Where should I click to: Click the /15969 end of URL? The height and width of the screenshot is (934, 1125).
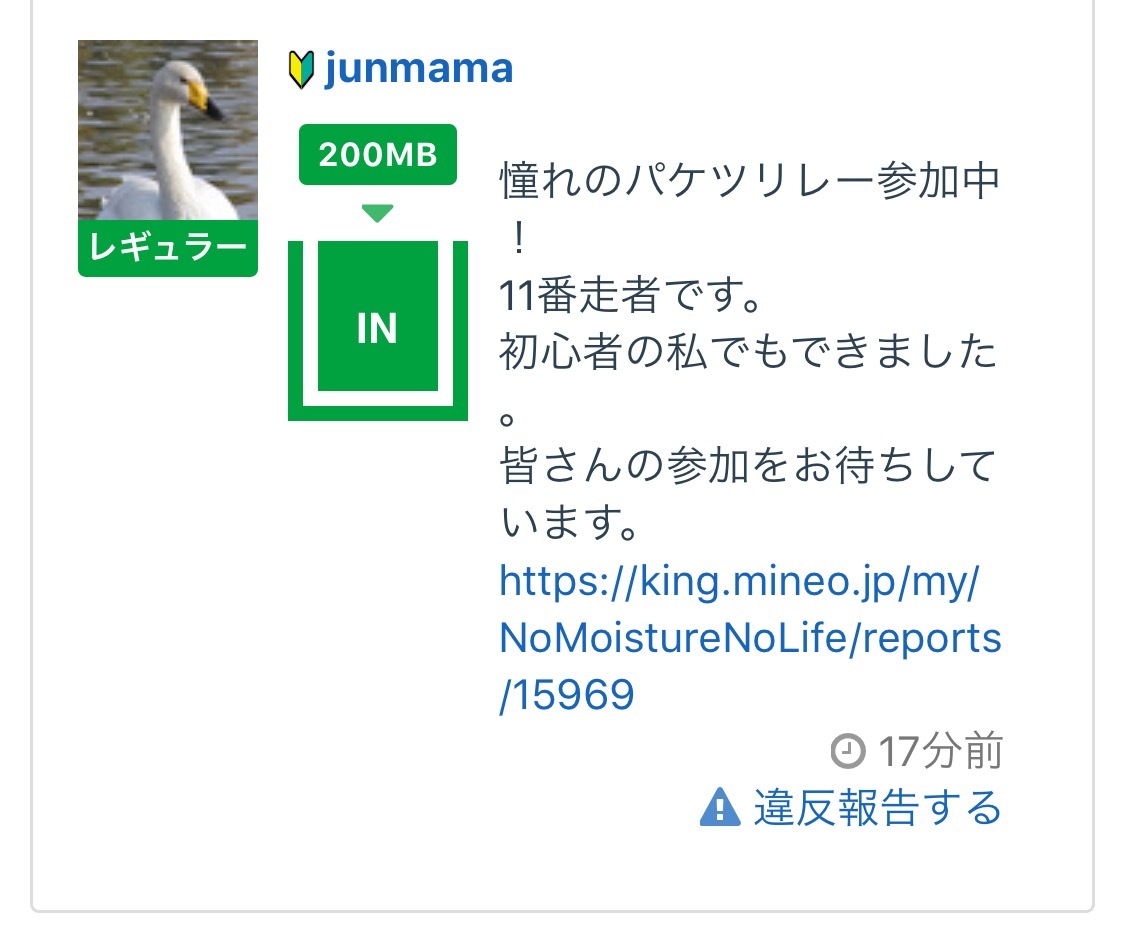click(566, 695)
